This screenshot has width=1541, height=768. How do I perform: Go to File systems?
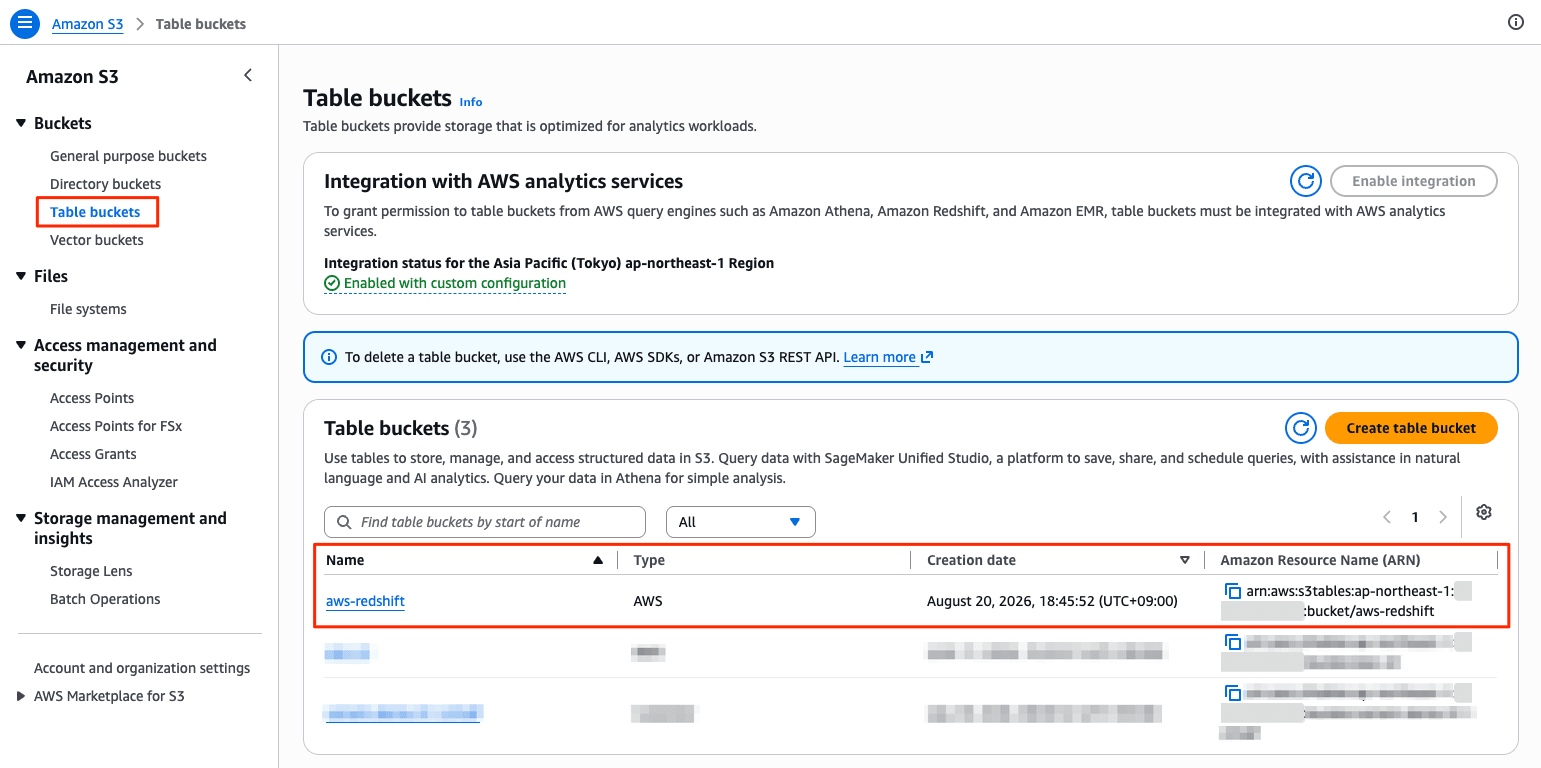[x=88, y=309]
